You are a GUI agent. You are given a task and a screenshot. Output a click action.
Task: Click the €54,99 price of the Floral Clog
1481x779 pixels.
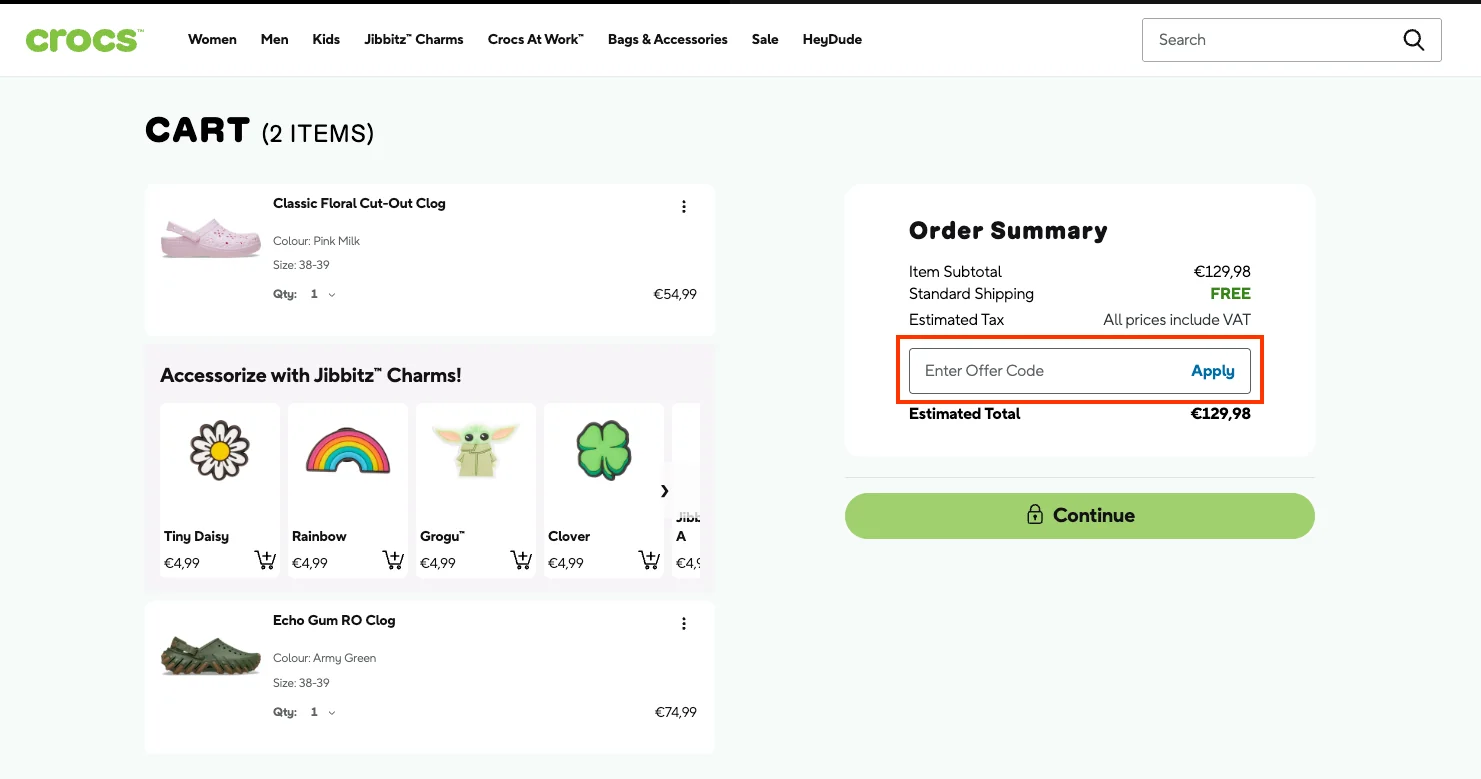pos(675,295)
